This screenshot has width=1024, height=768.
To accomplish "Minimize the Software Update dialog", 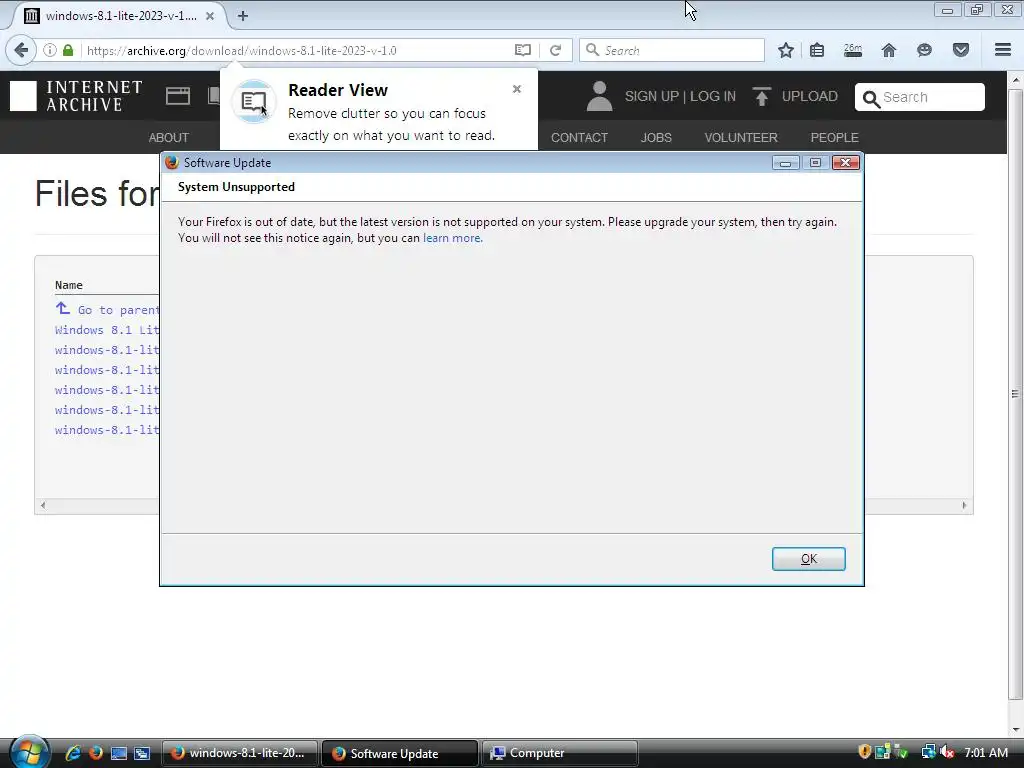I will point(786,163).
